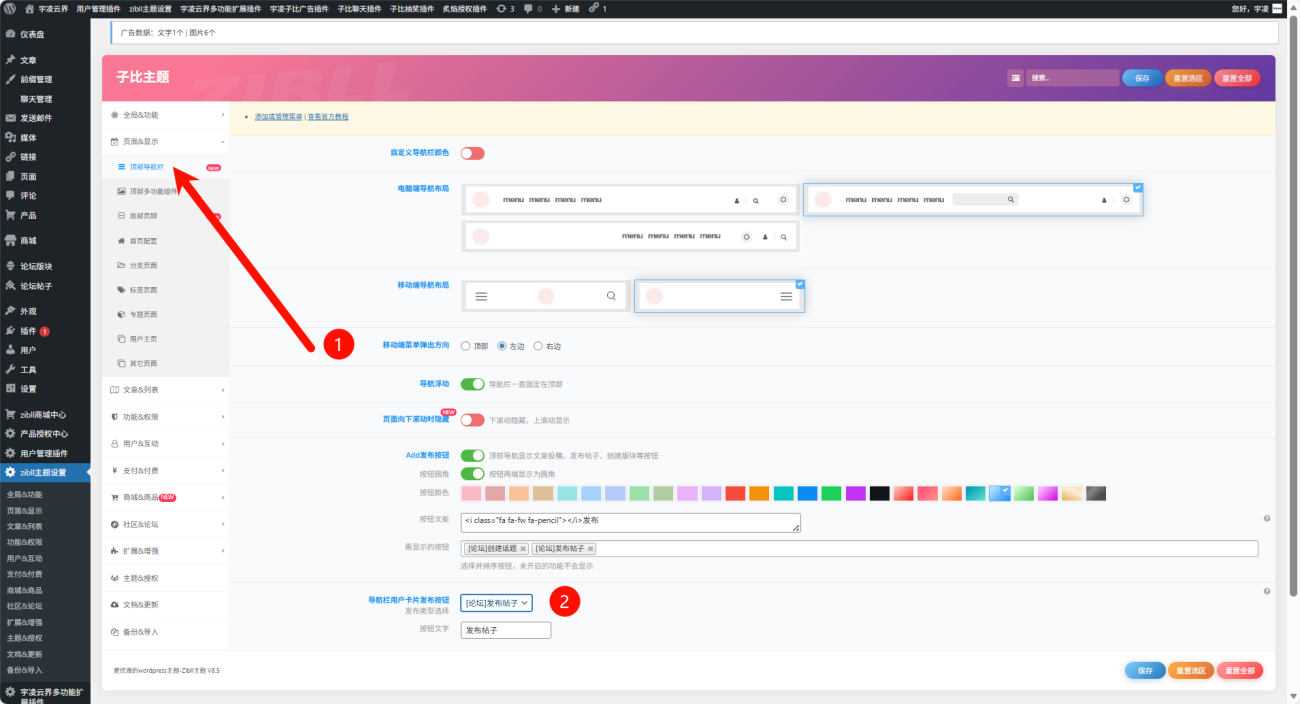This screenshot has height=704, width=1300.
Task: Click help icon next to 按钮文案 row
Action: (x=1267, y=519)
